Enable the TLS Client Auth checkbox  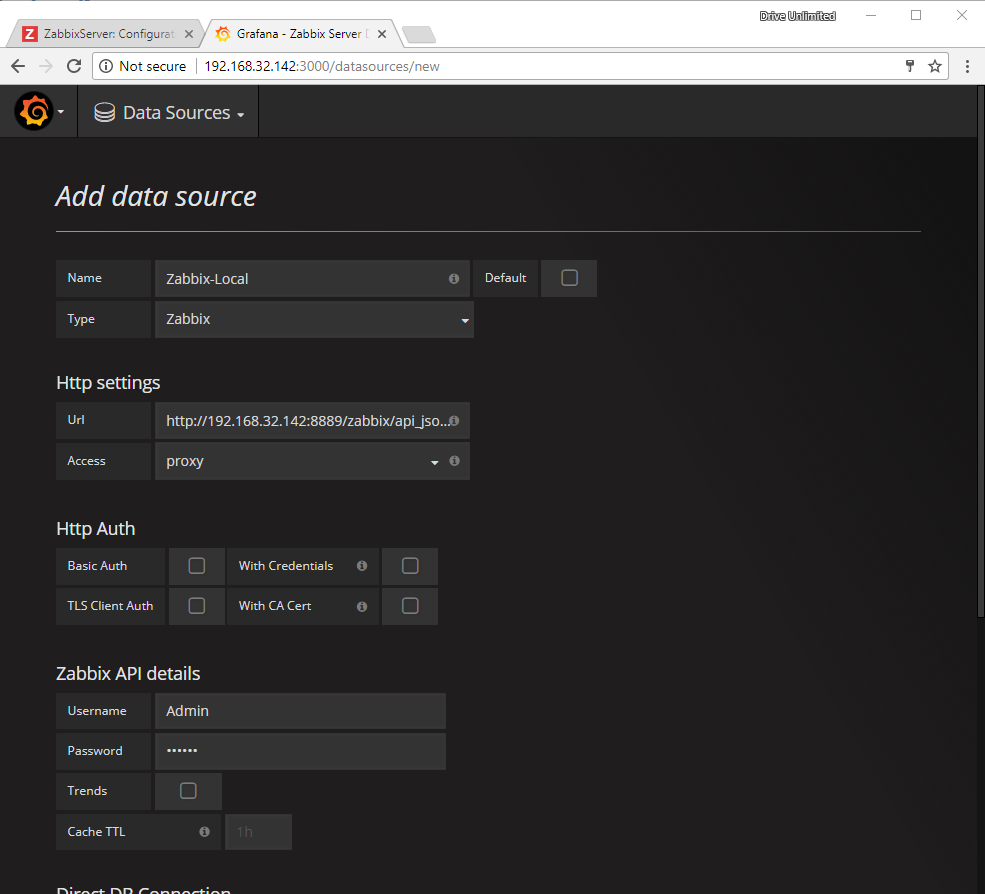[x=197, y=606]
